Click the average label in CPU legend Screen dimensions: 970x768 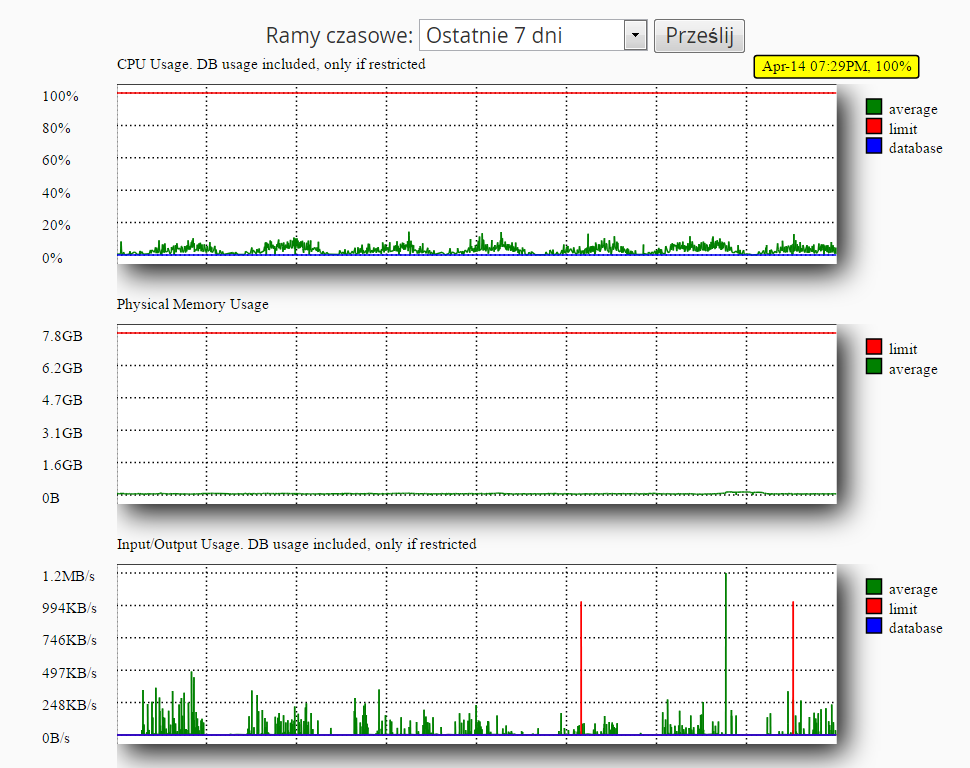pyautogui.click(x=913, y=110)
